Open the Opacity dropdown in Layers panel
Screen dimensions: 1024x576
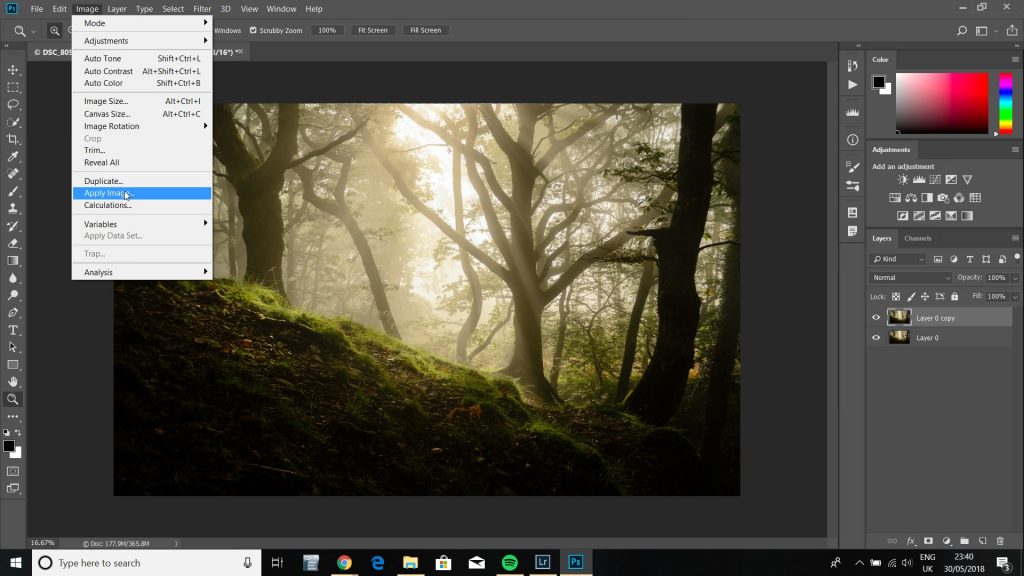tap(1015, 277)
